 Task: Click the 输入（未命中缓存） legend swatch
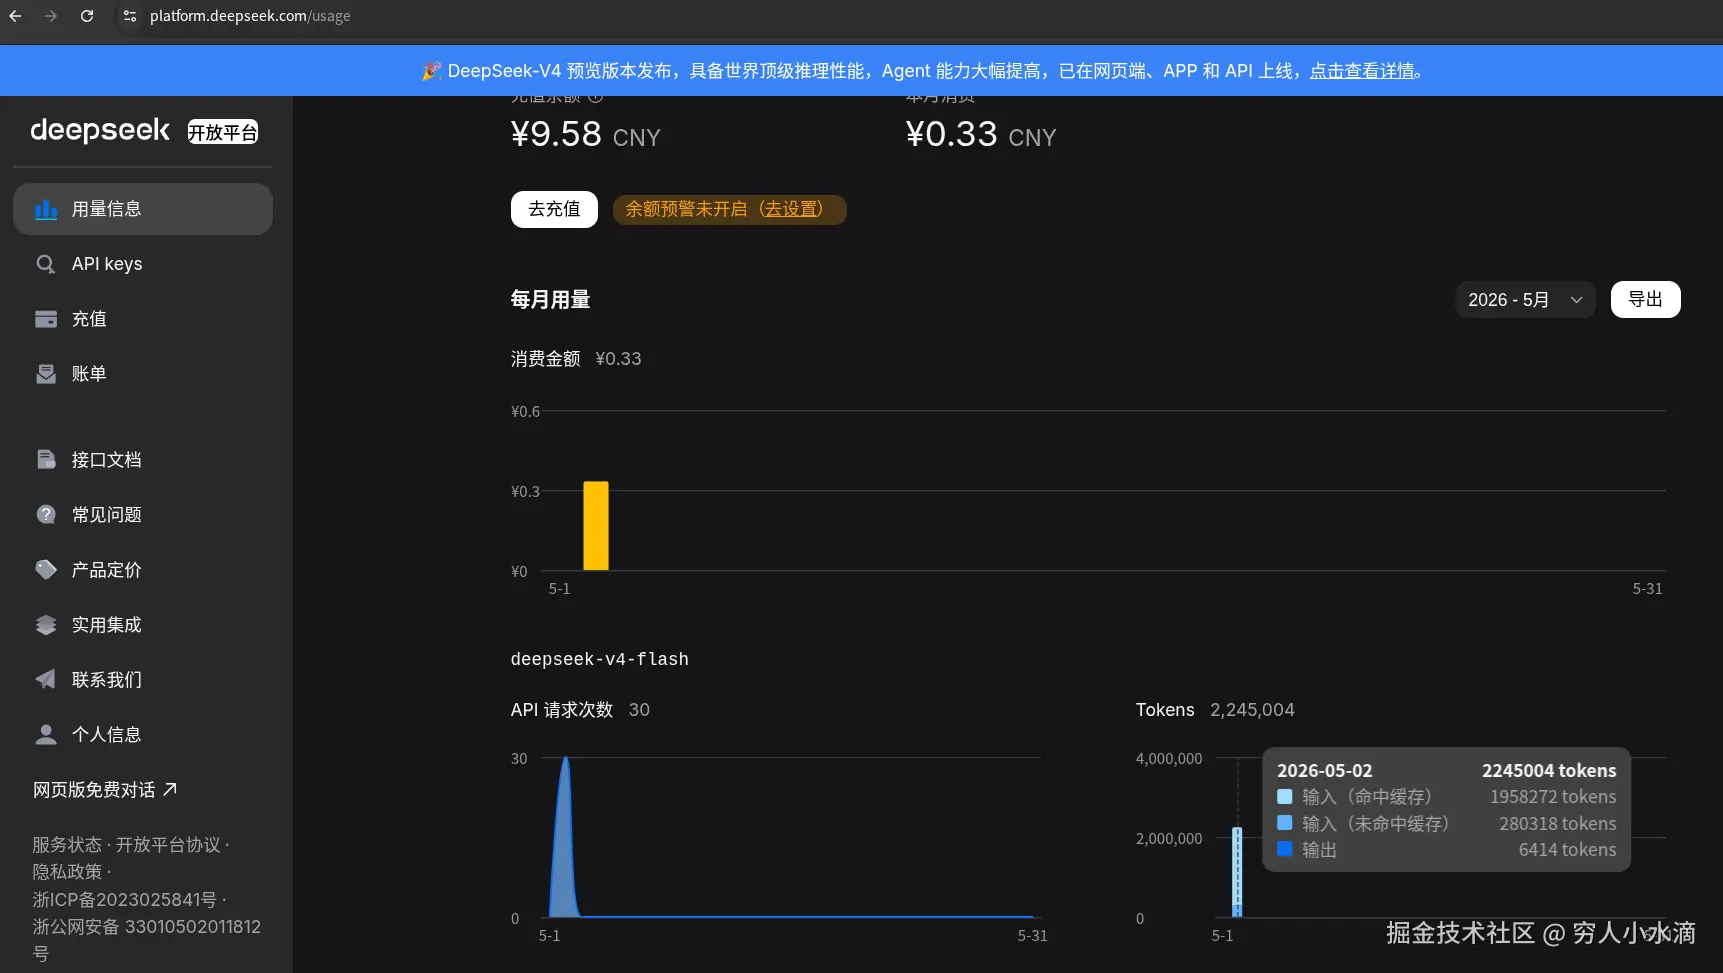(1285, 823)
